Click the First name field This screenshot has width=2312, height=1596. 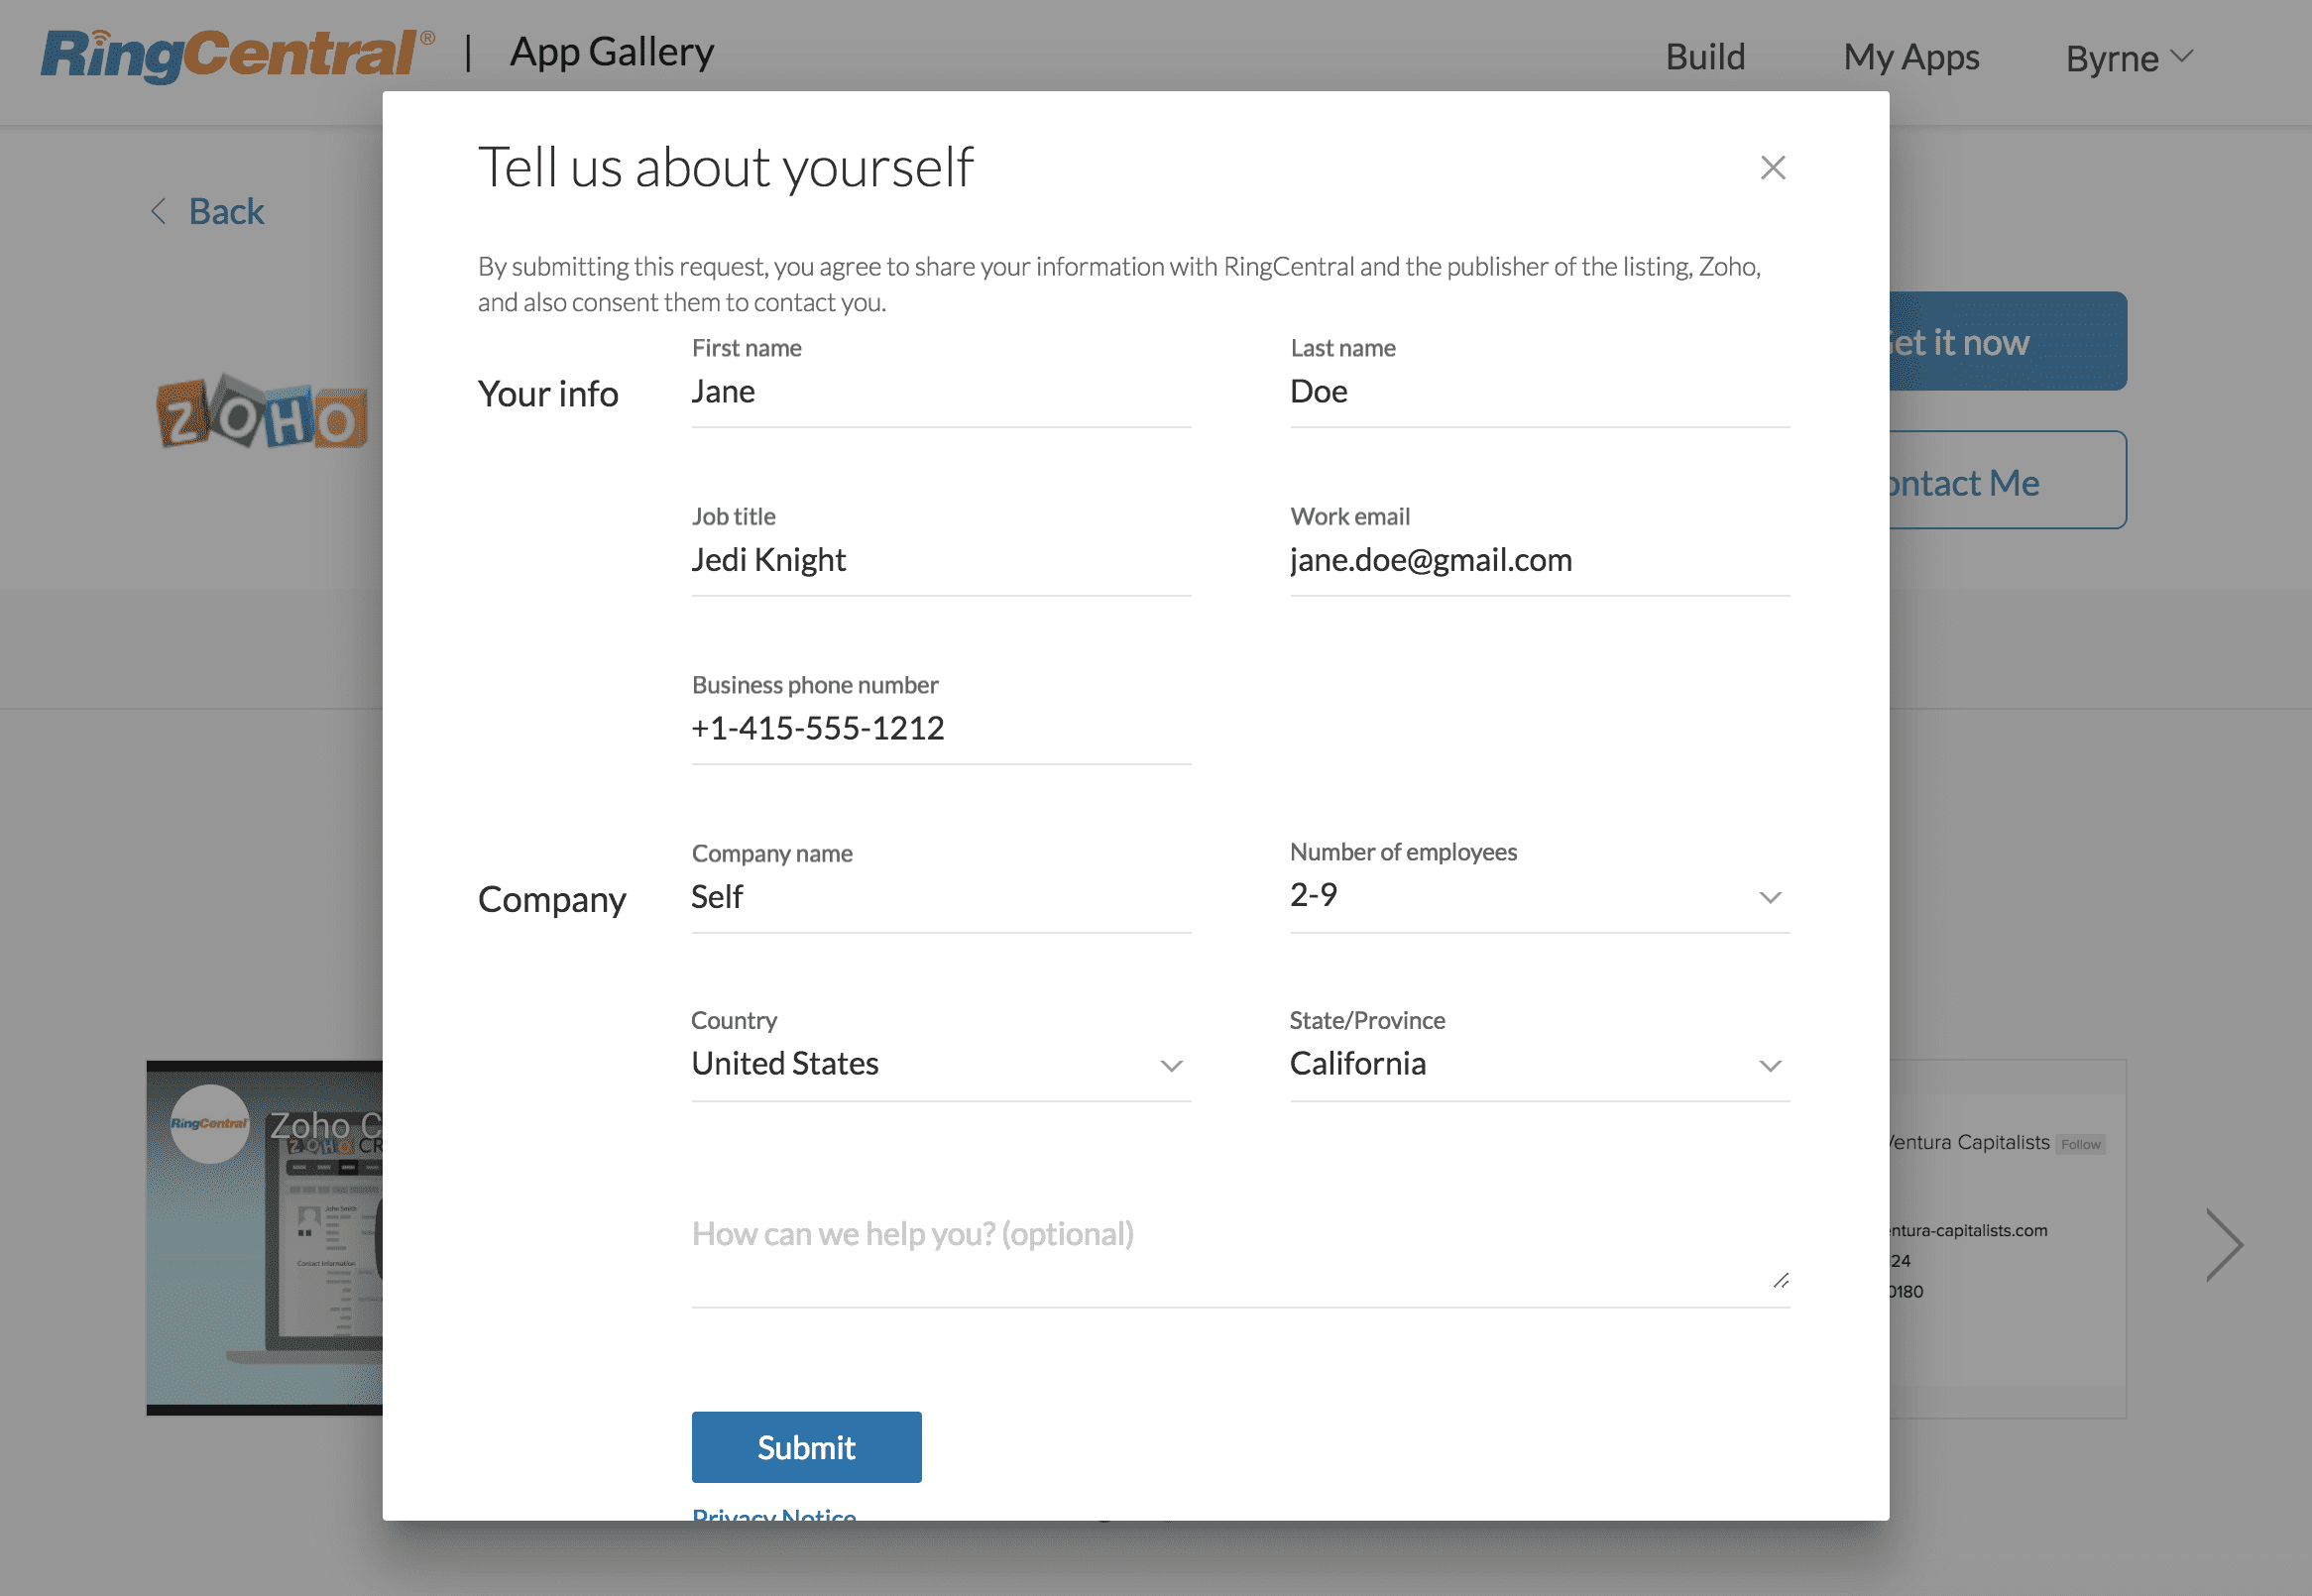(940, 392)
